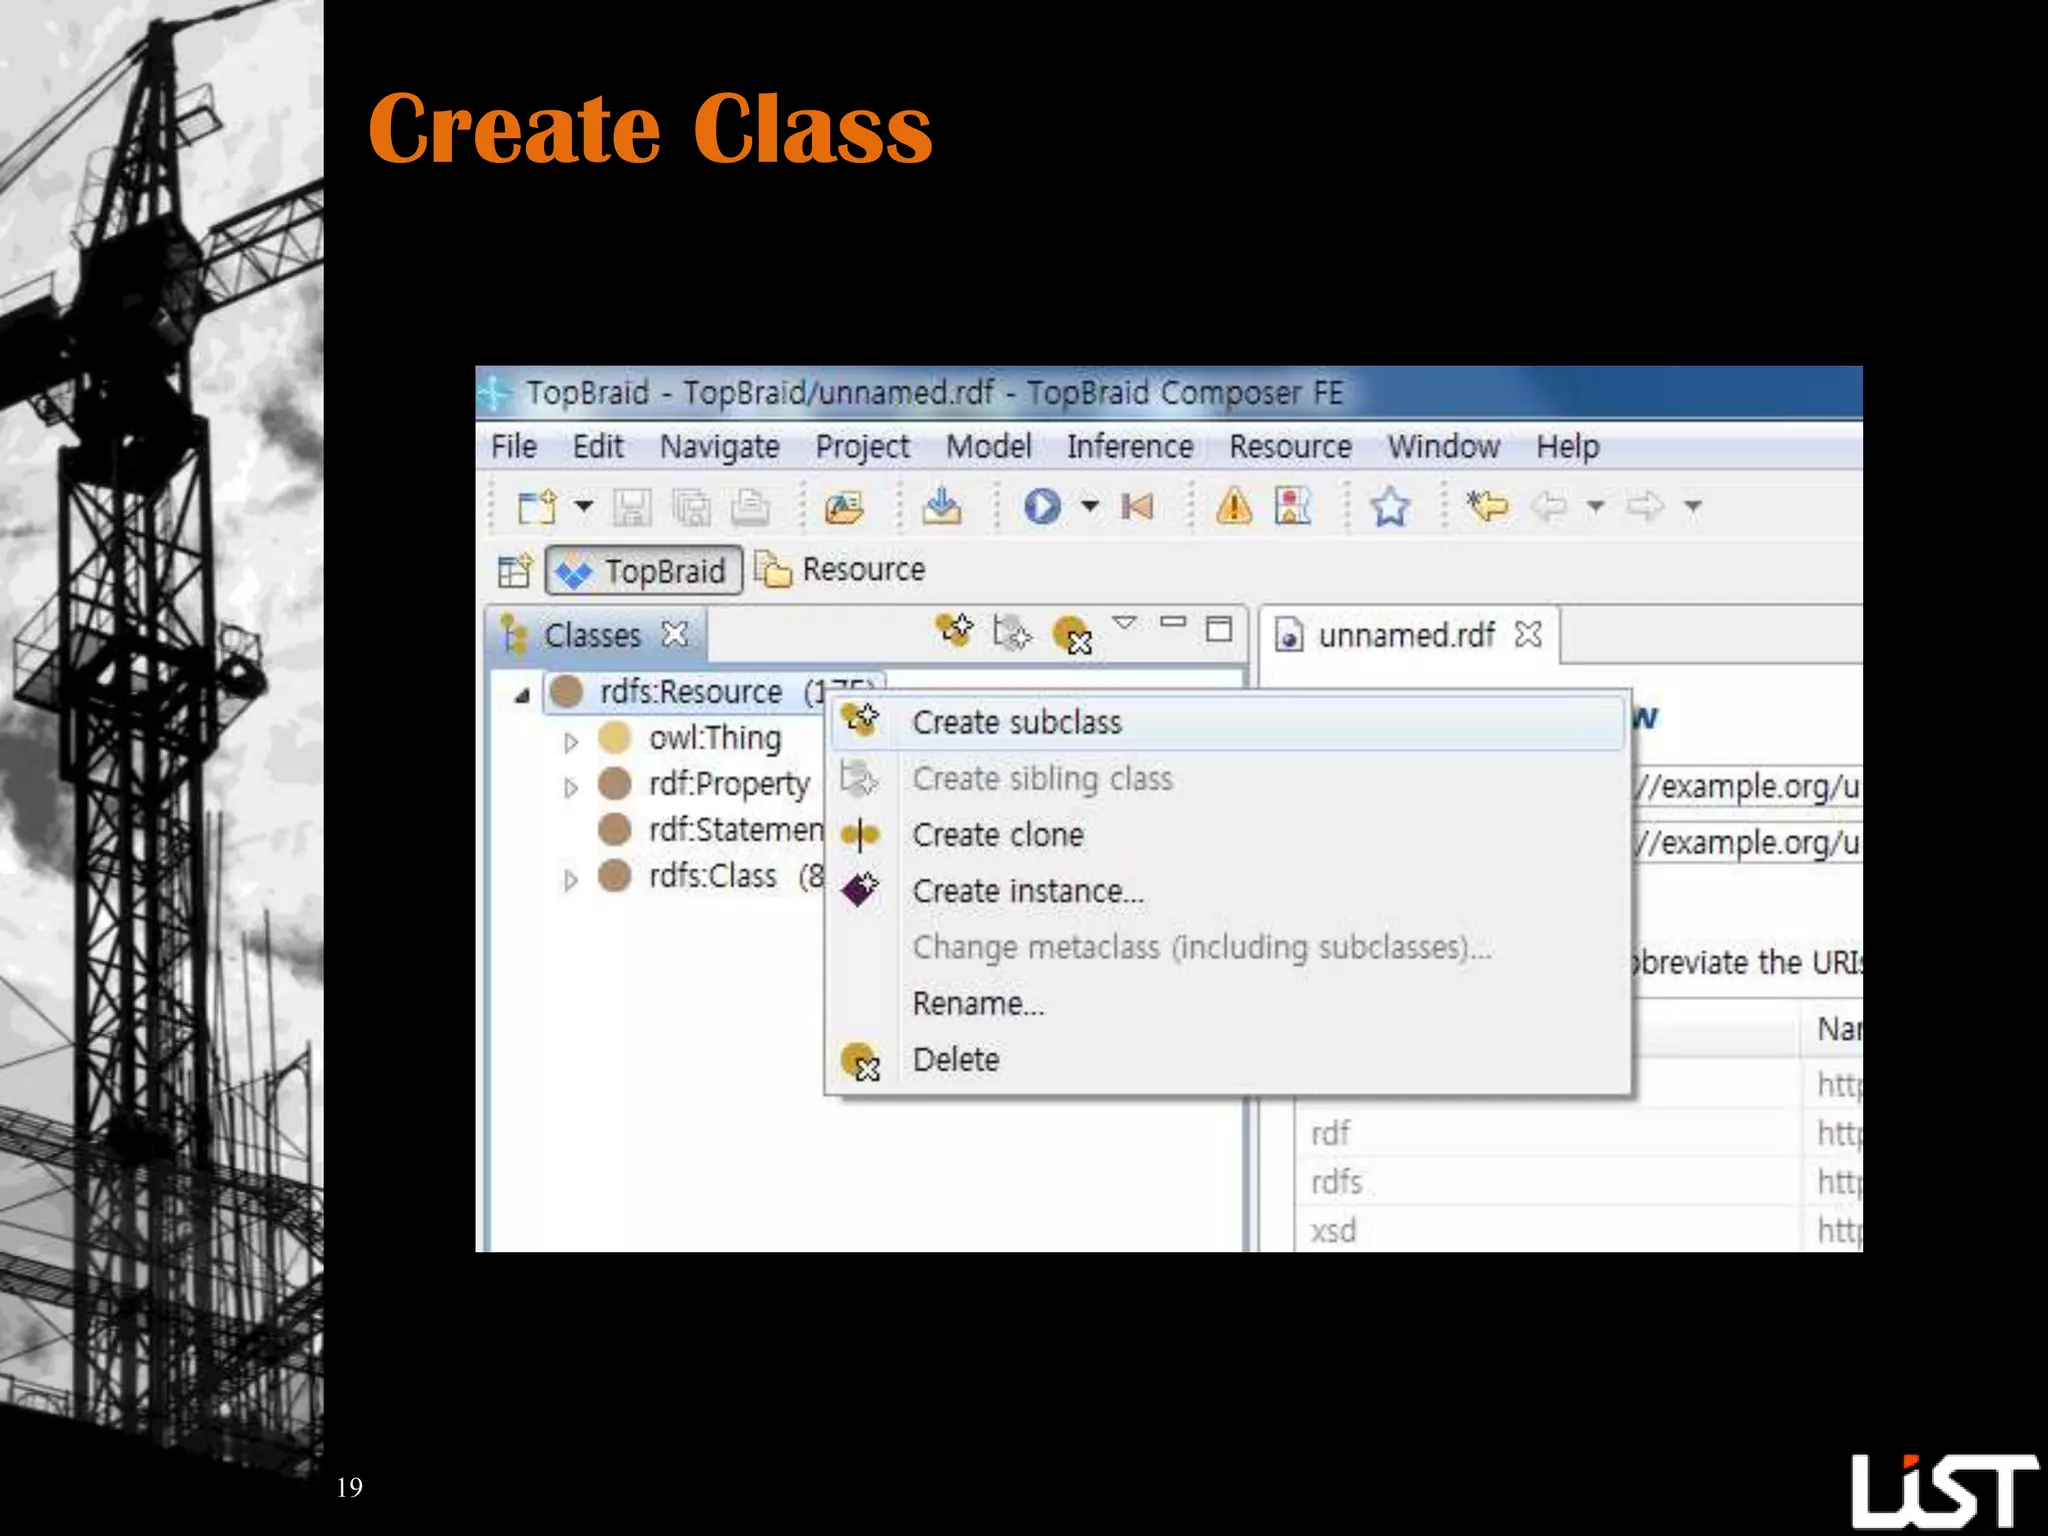Close the Classes view tab
Screen dimensions: 2048x1536
tap(676, 634)
